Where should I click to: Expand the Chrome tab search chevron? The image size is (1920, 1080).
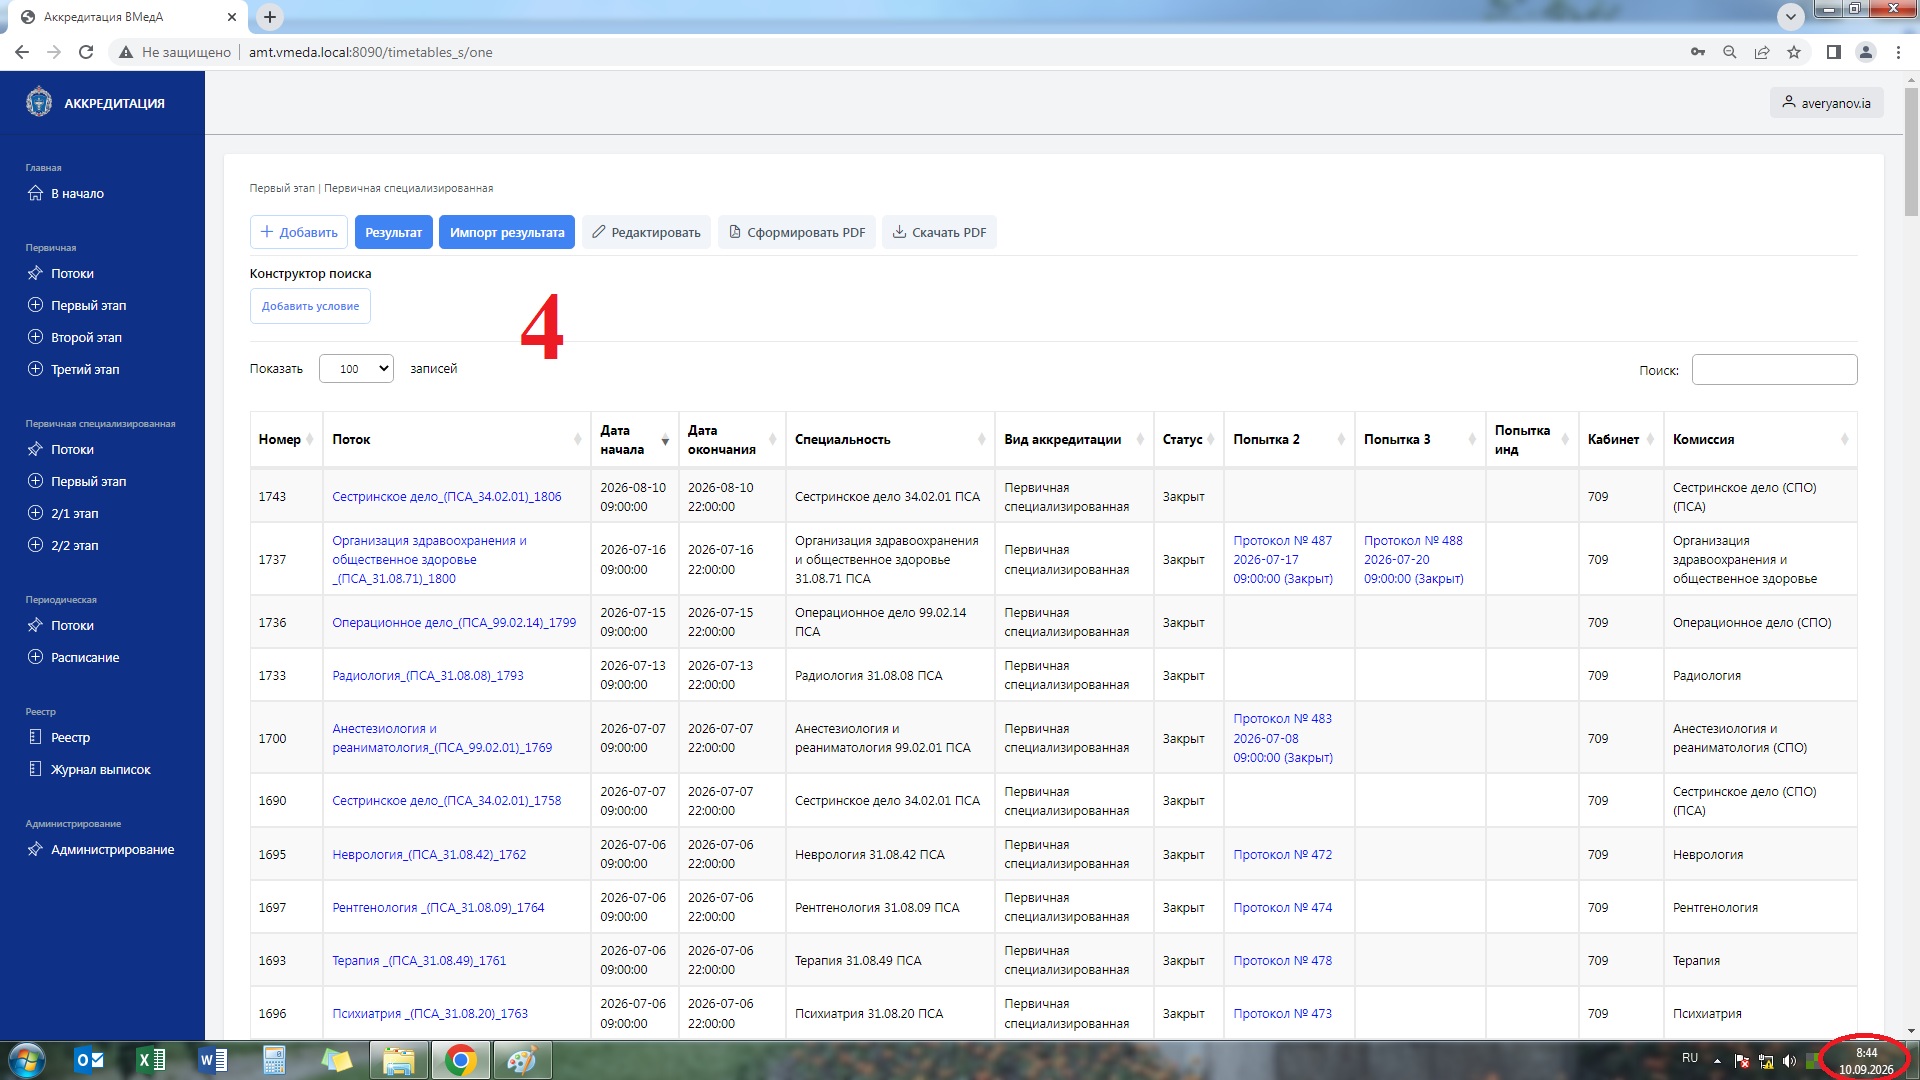click(x=1791, y=16)
